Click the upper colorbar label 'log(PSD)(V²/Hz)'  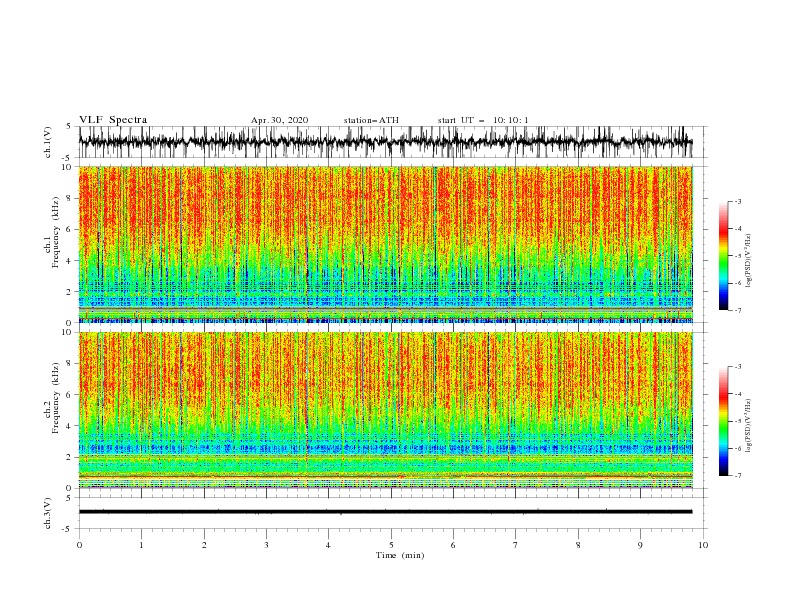click(748, 260)
